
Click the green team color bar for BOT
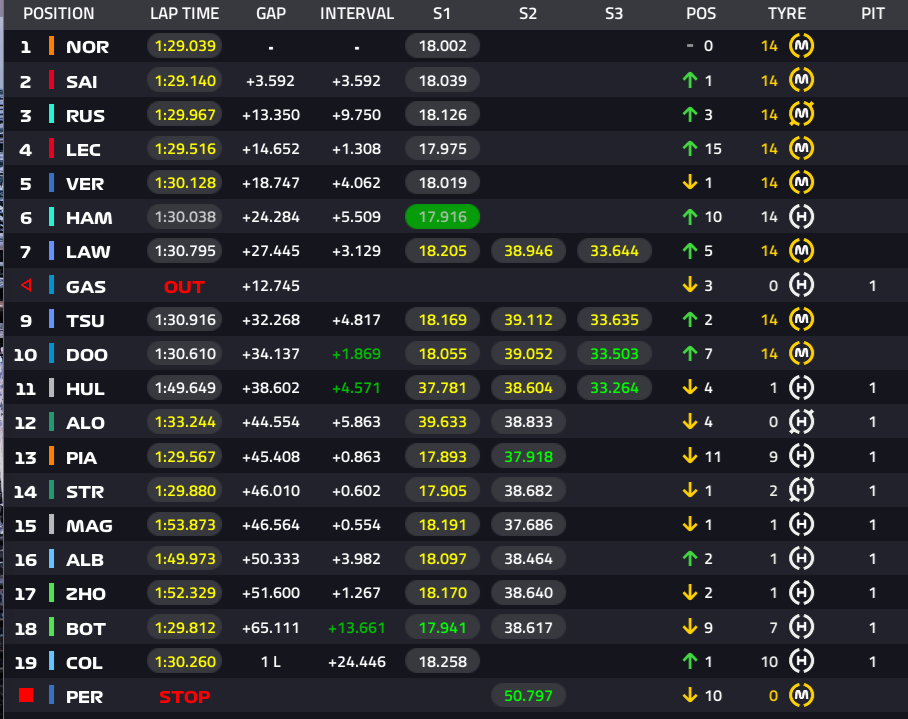point(52,627)
